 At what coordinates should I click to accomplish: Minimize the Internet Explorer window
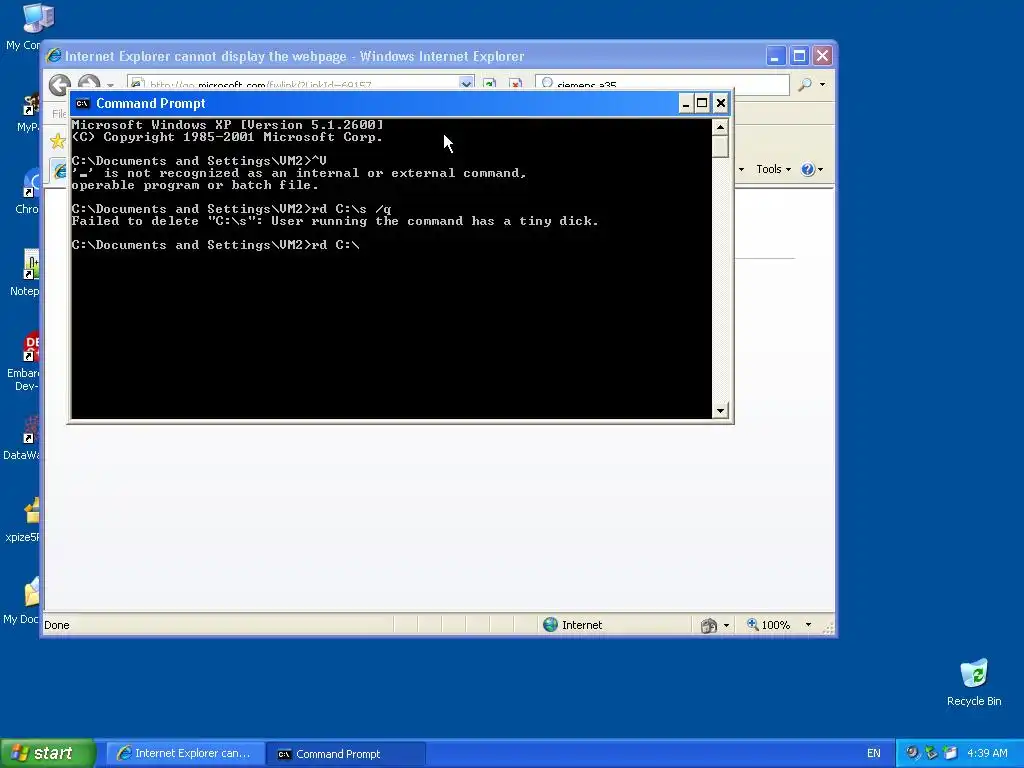coord(775,56)
